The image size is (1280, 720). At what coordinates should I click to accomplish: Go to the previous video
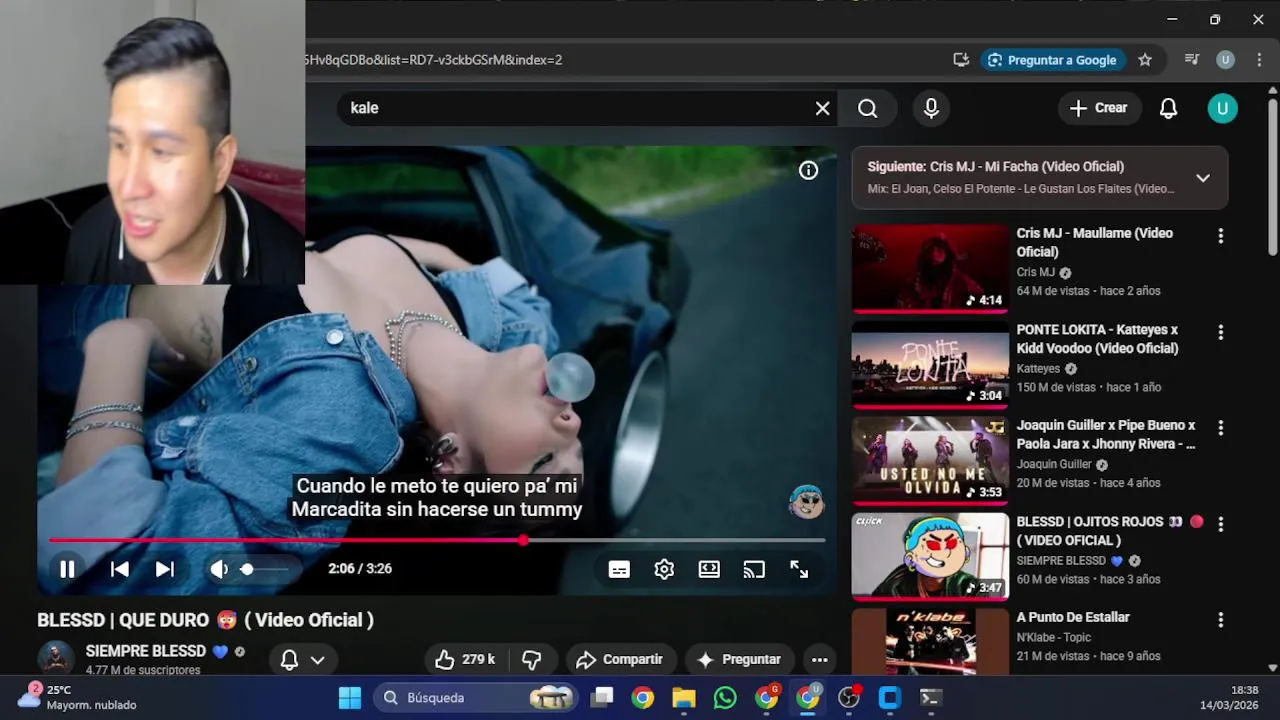tap(119, 569)
